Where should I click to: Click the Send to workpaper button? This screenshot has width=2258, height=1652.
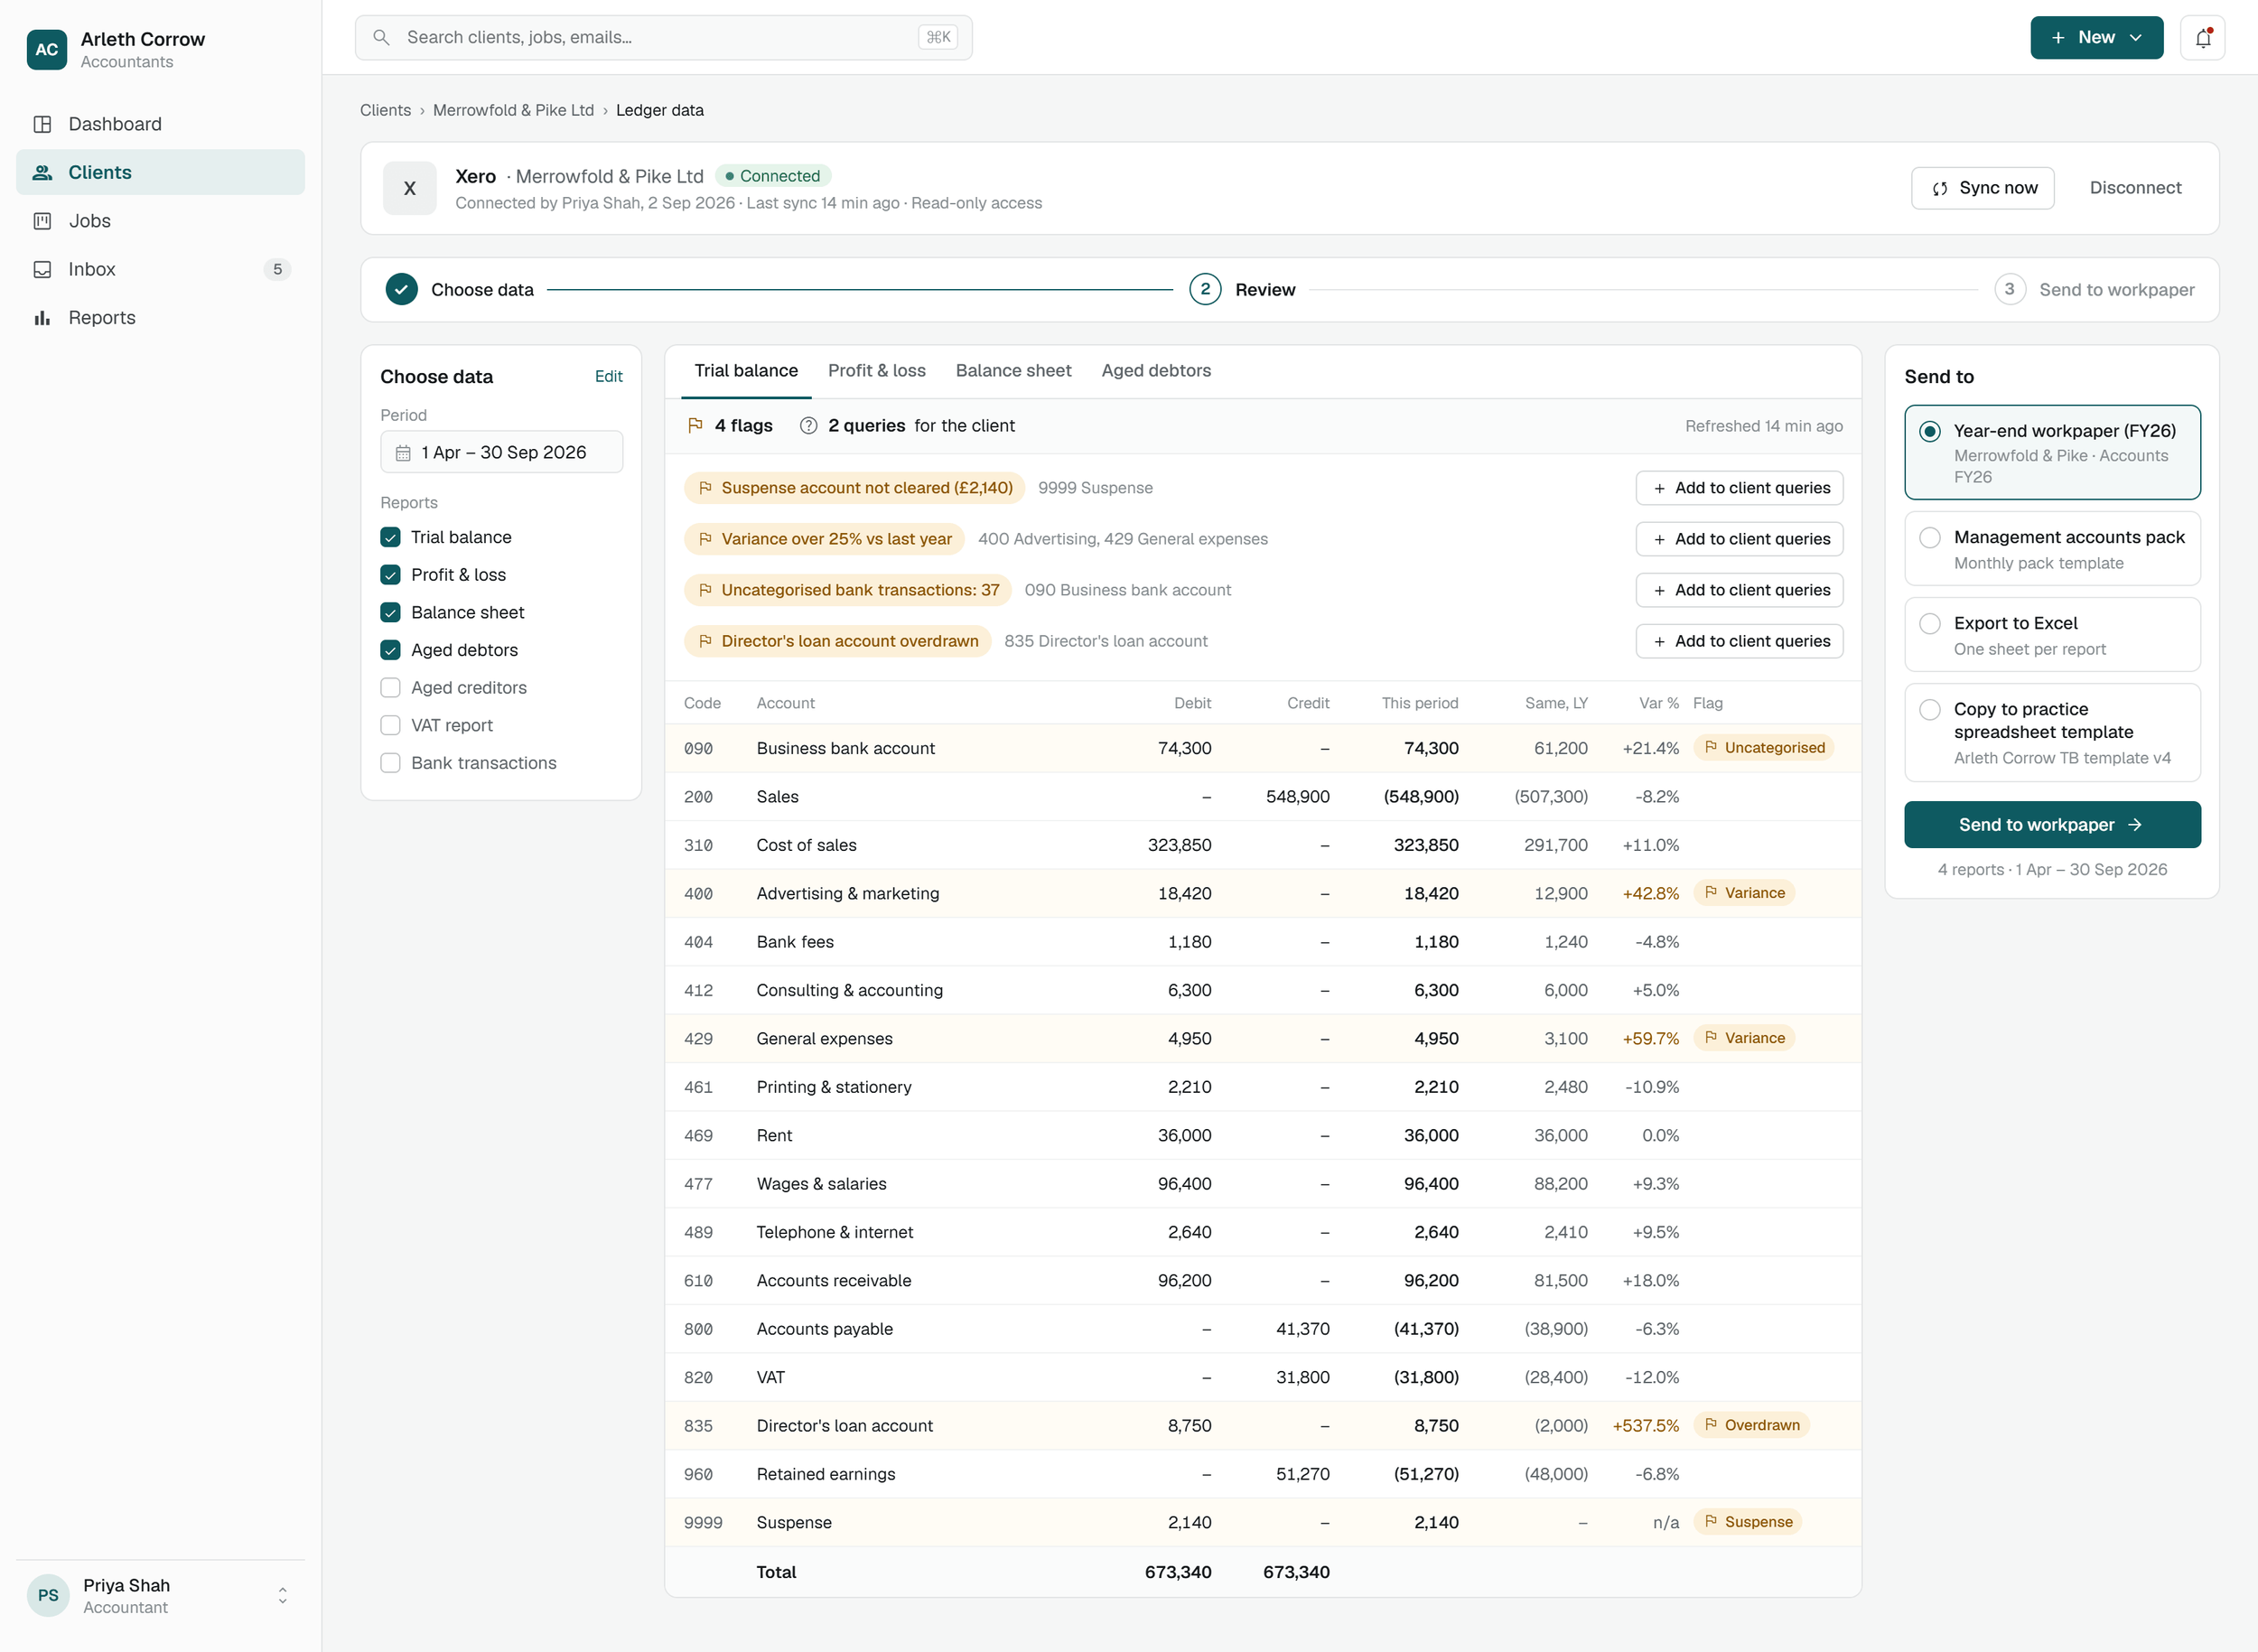click(x=2052, y=825)
